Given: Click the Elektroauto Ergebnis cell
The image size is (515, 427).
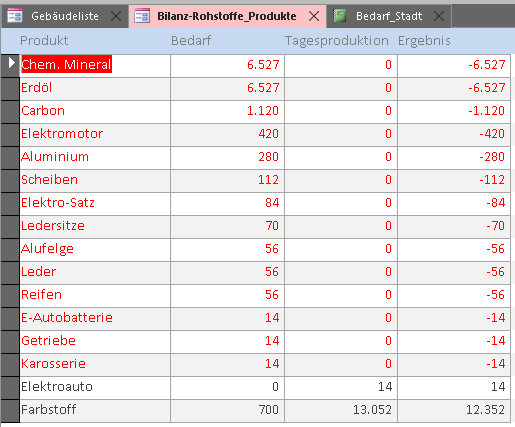Looking at the screenshot, I should 454,387.
